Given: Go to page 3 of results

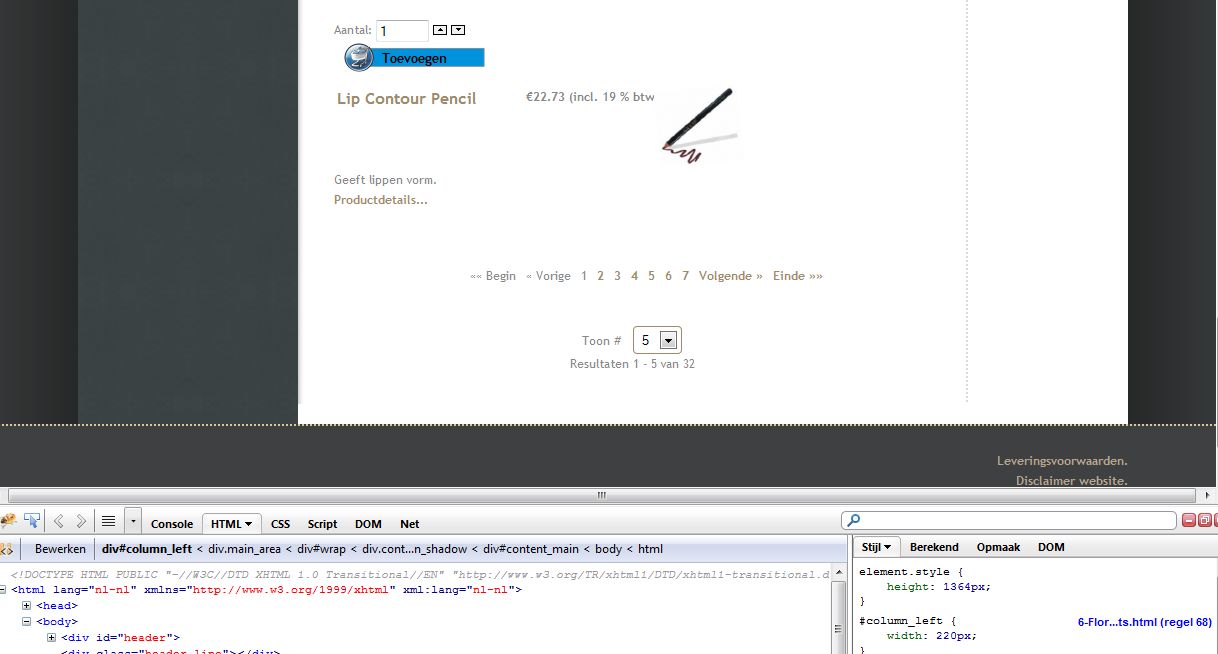Looking at the screenshot, I should [618, 276].
